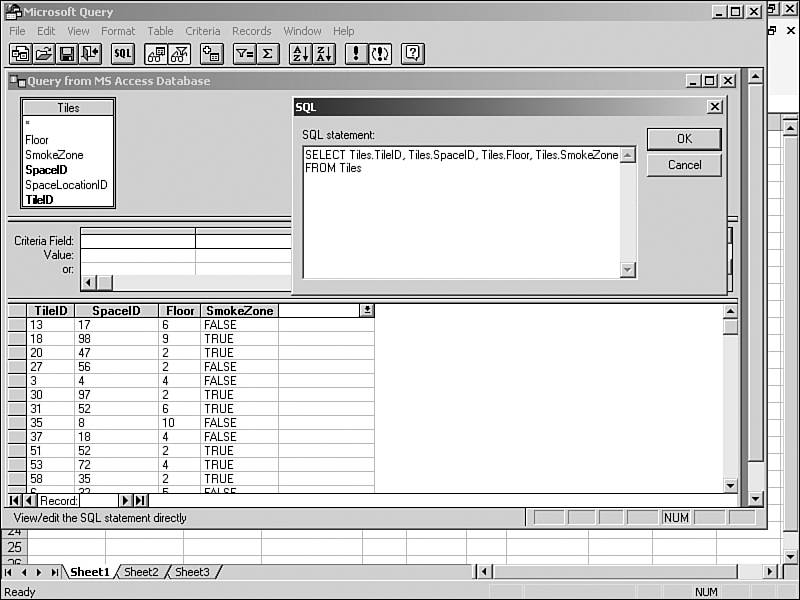This screenshot has width=800, height=600.
Task: Click the Add Tables toolbar icon
Action: (211, 54)
